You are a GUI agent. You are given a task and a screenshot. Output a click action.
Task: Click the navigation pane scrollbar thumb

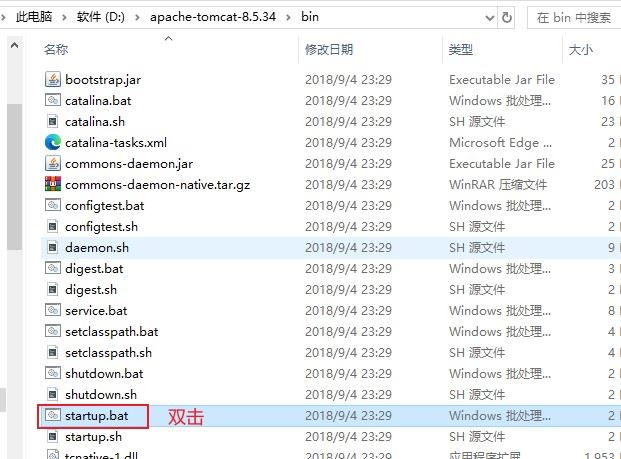click(14, 177)
